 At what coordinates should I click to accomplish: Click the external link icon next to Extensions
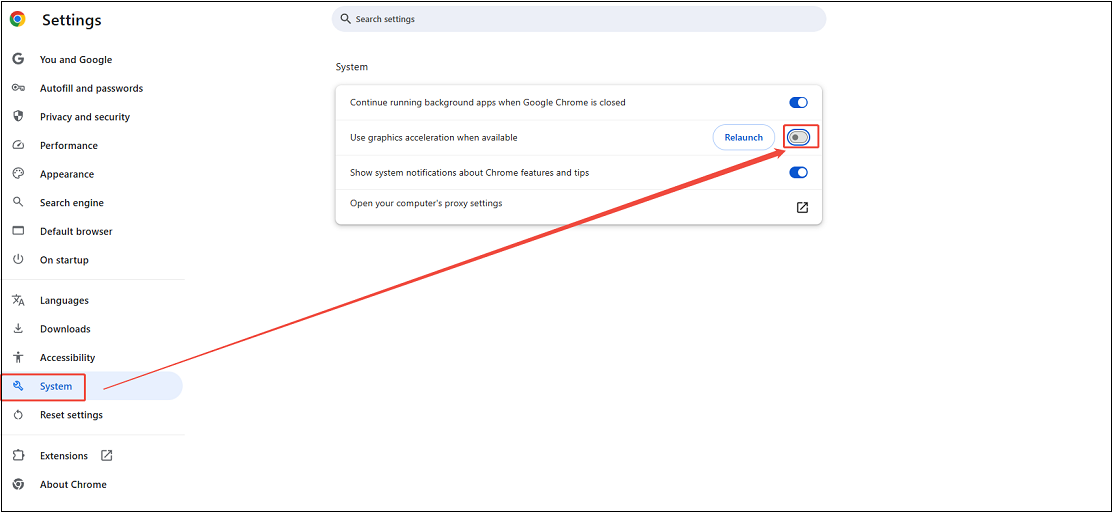point(106,455)
